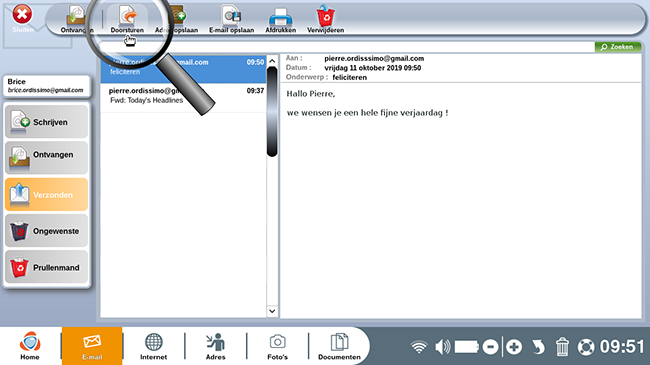The height and width of the screenshot is (365, 650).
Task: Go to Home in the bottom bar
Action: point(30,346)
